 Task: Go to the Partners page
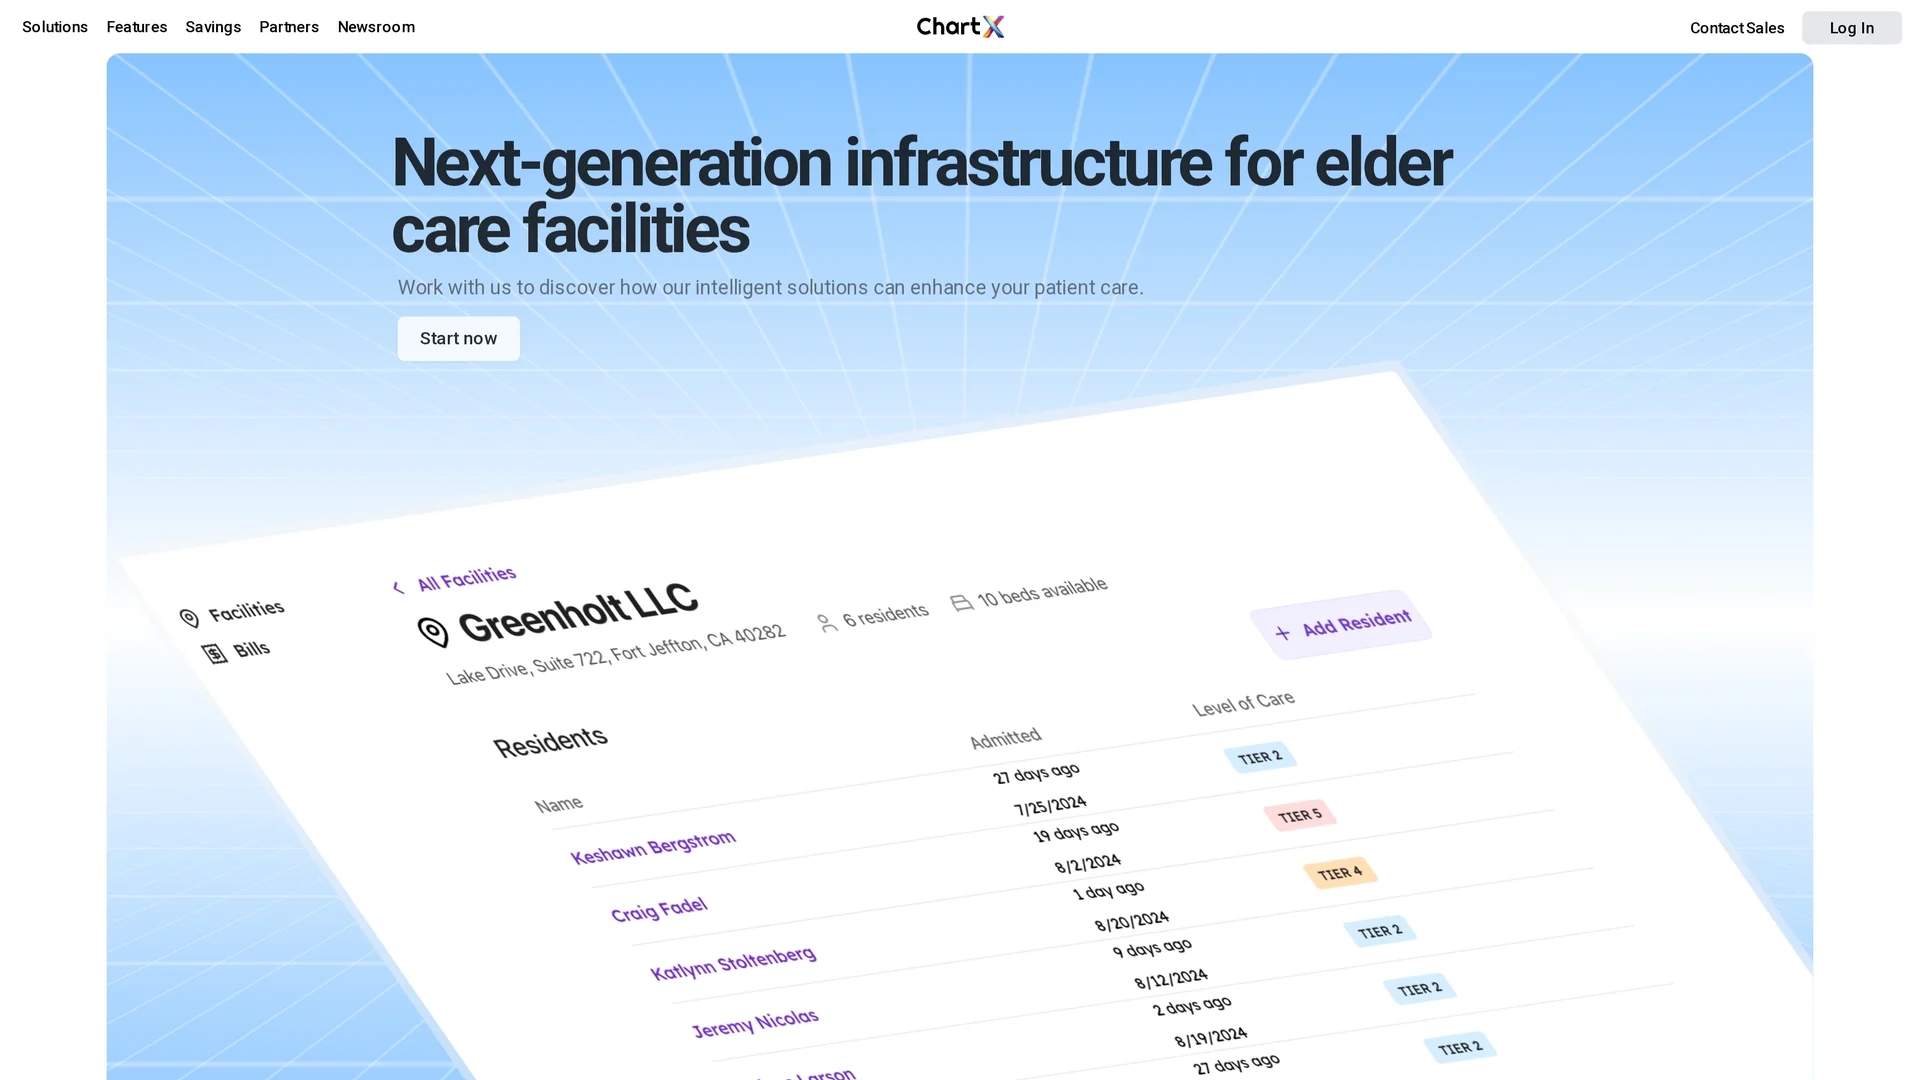(x=289, y=27)
